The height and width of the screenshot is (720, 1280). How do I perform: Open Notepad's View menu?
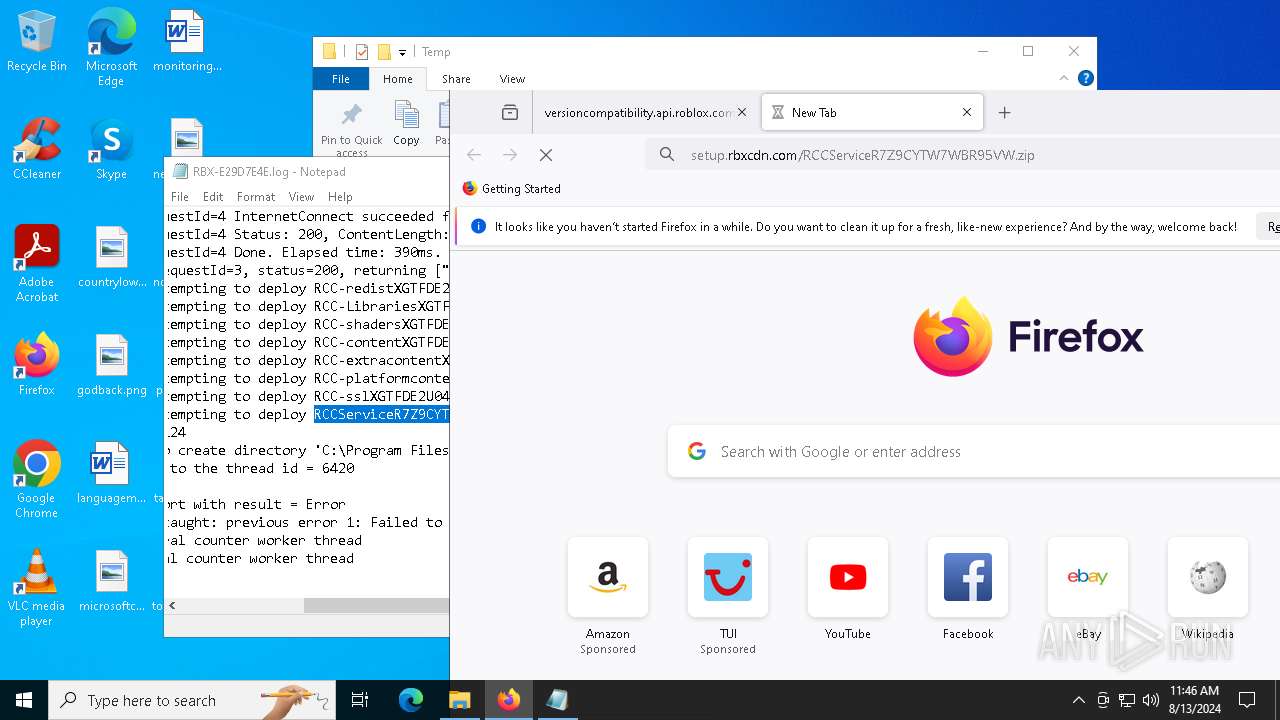point(301,197)
